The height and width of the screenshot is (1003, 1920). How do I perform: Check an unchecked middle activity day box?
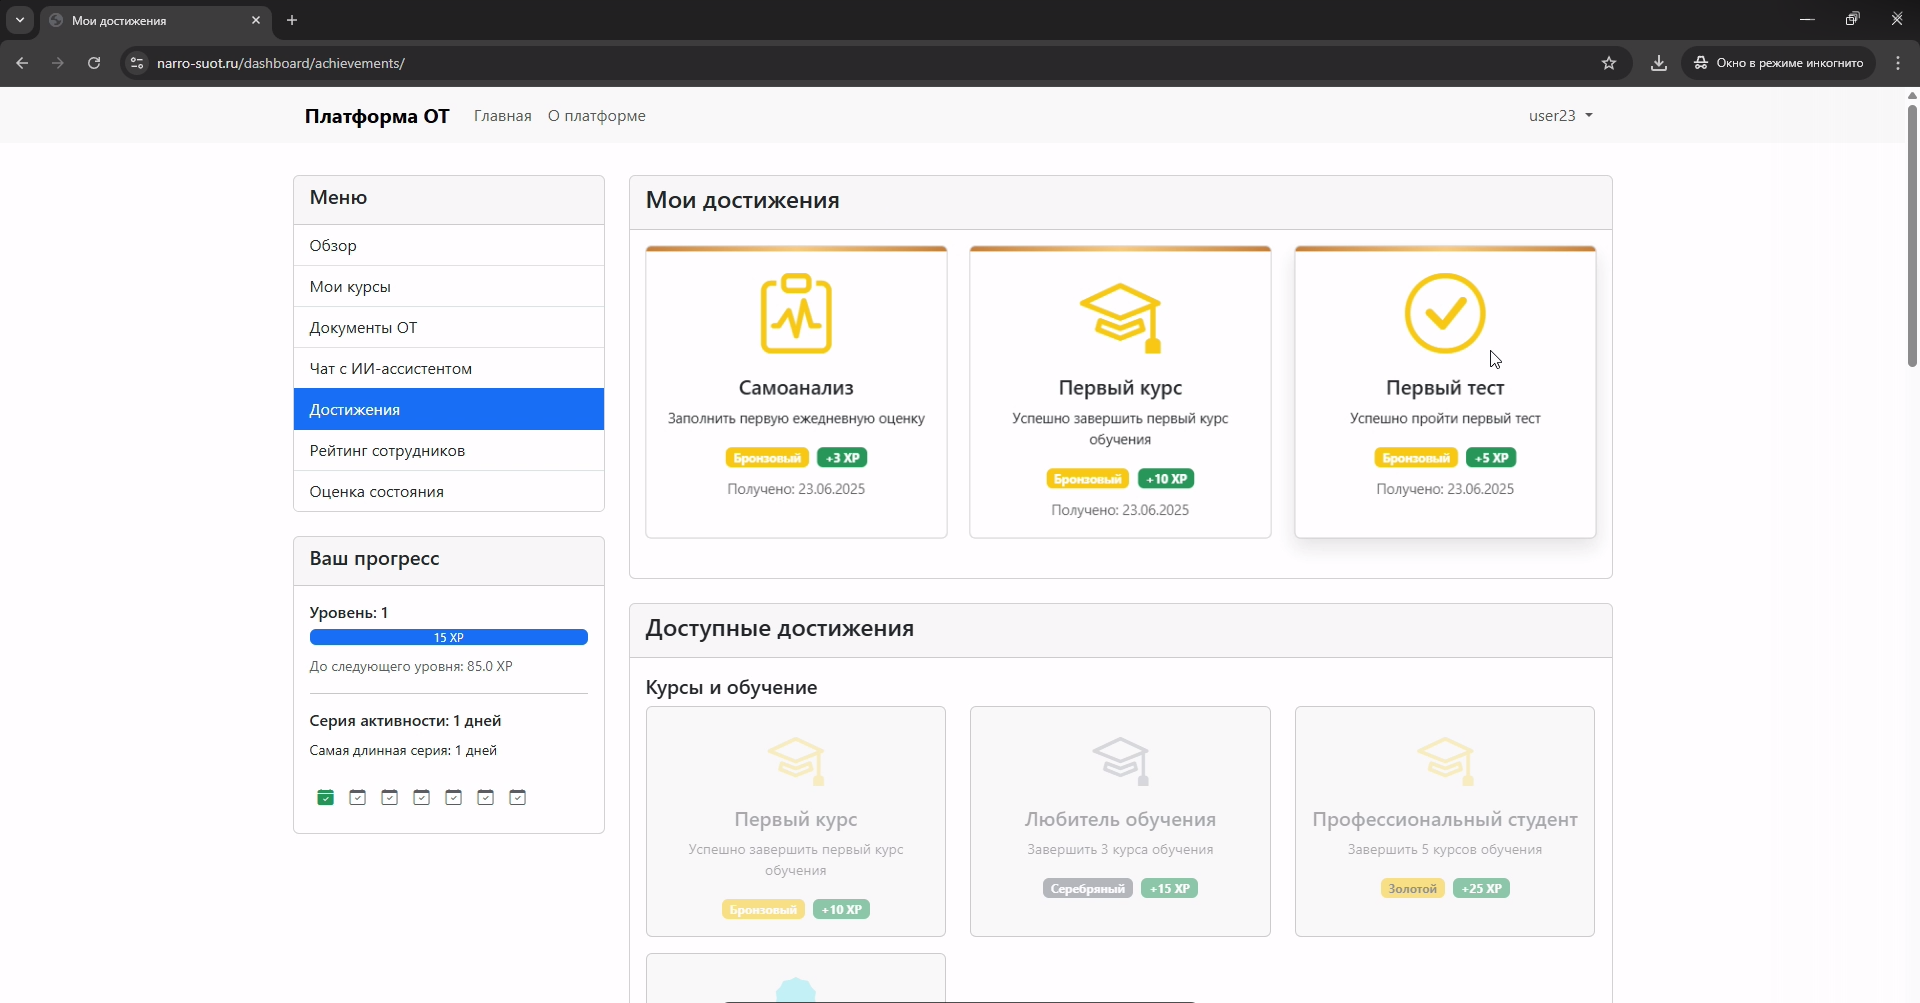point(421,797)
